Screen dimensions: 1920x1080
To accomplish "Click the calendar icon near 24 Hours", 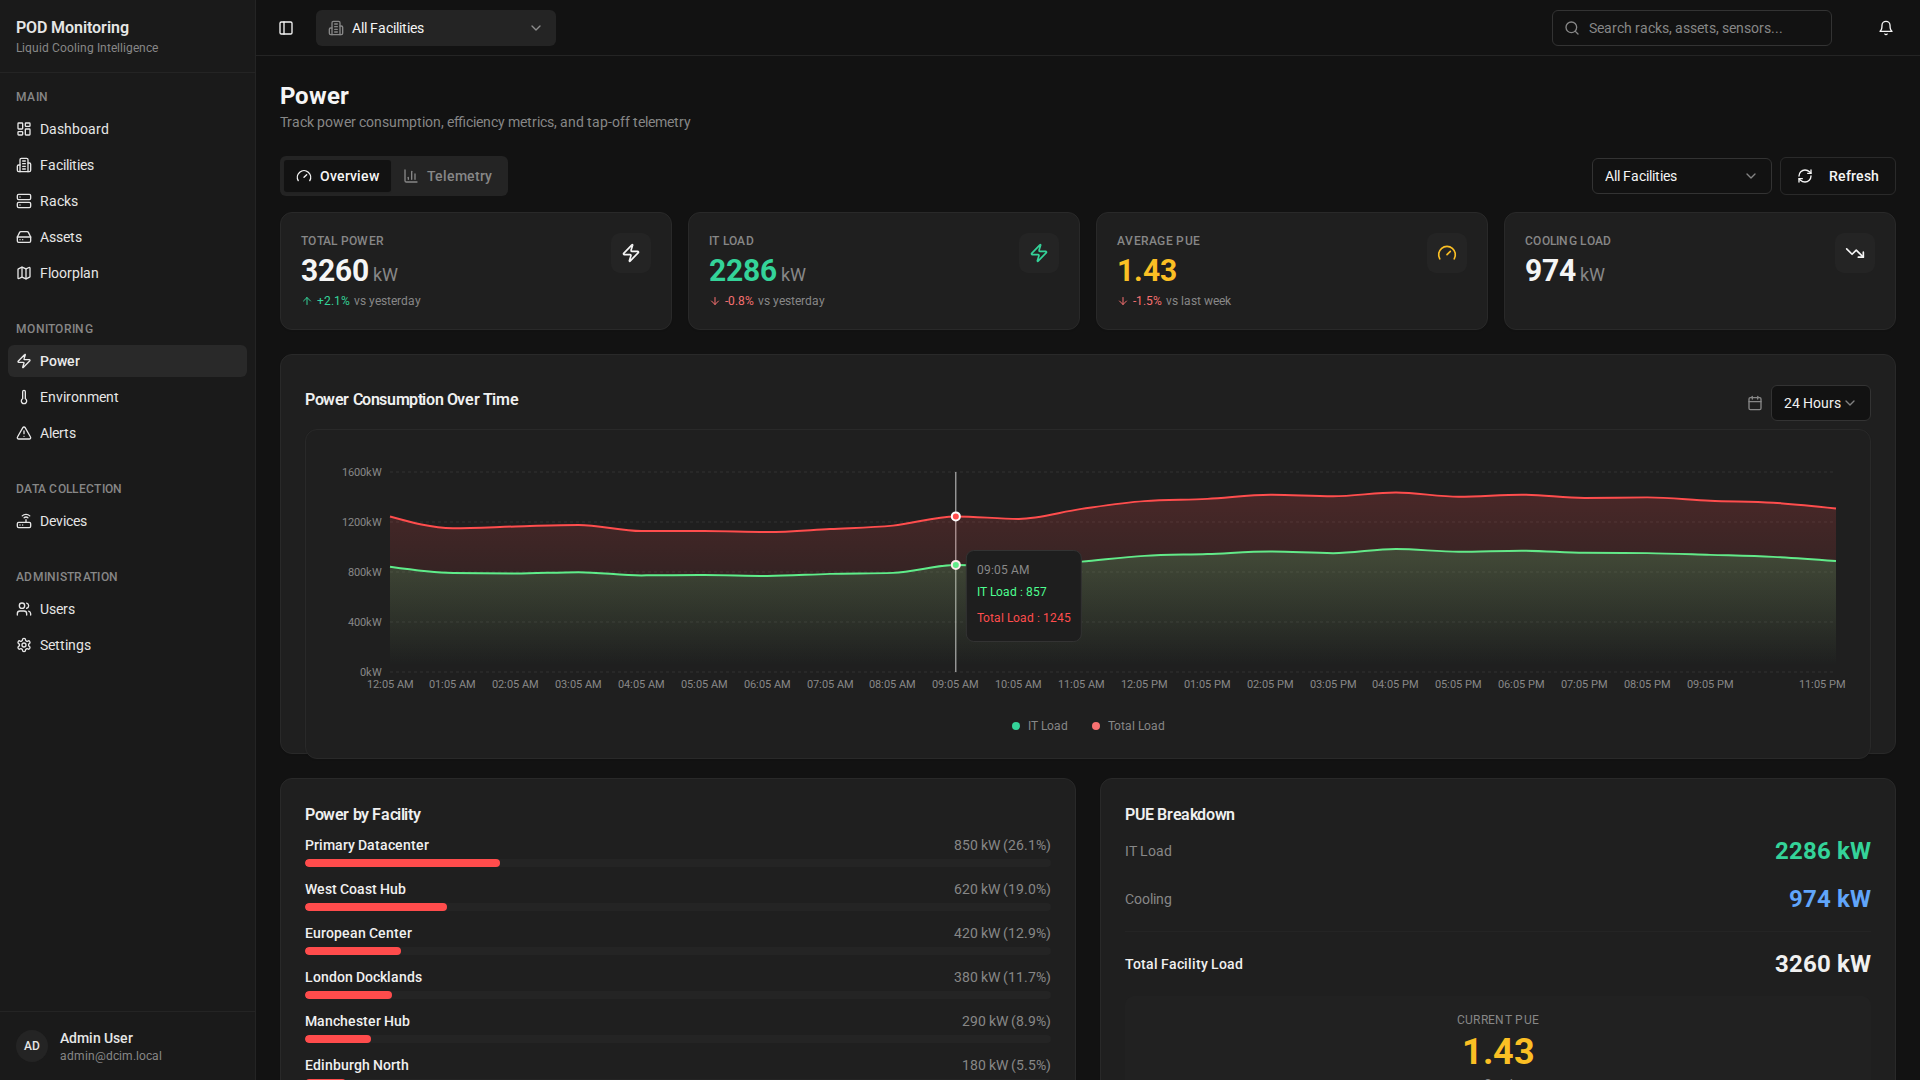I will 1754,403.
